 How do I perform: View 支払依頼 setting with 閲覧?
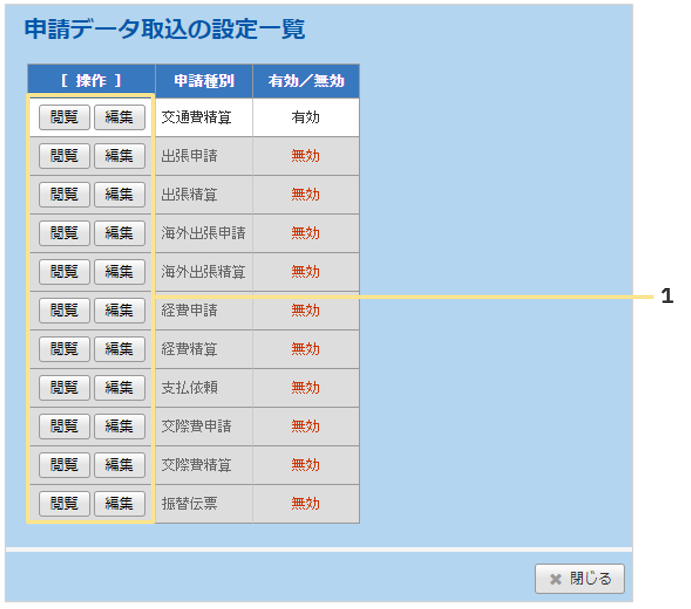[64, 388]
